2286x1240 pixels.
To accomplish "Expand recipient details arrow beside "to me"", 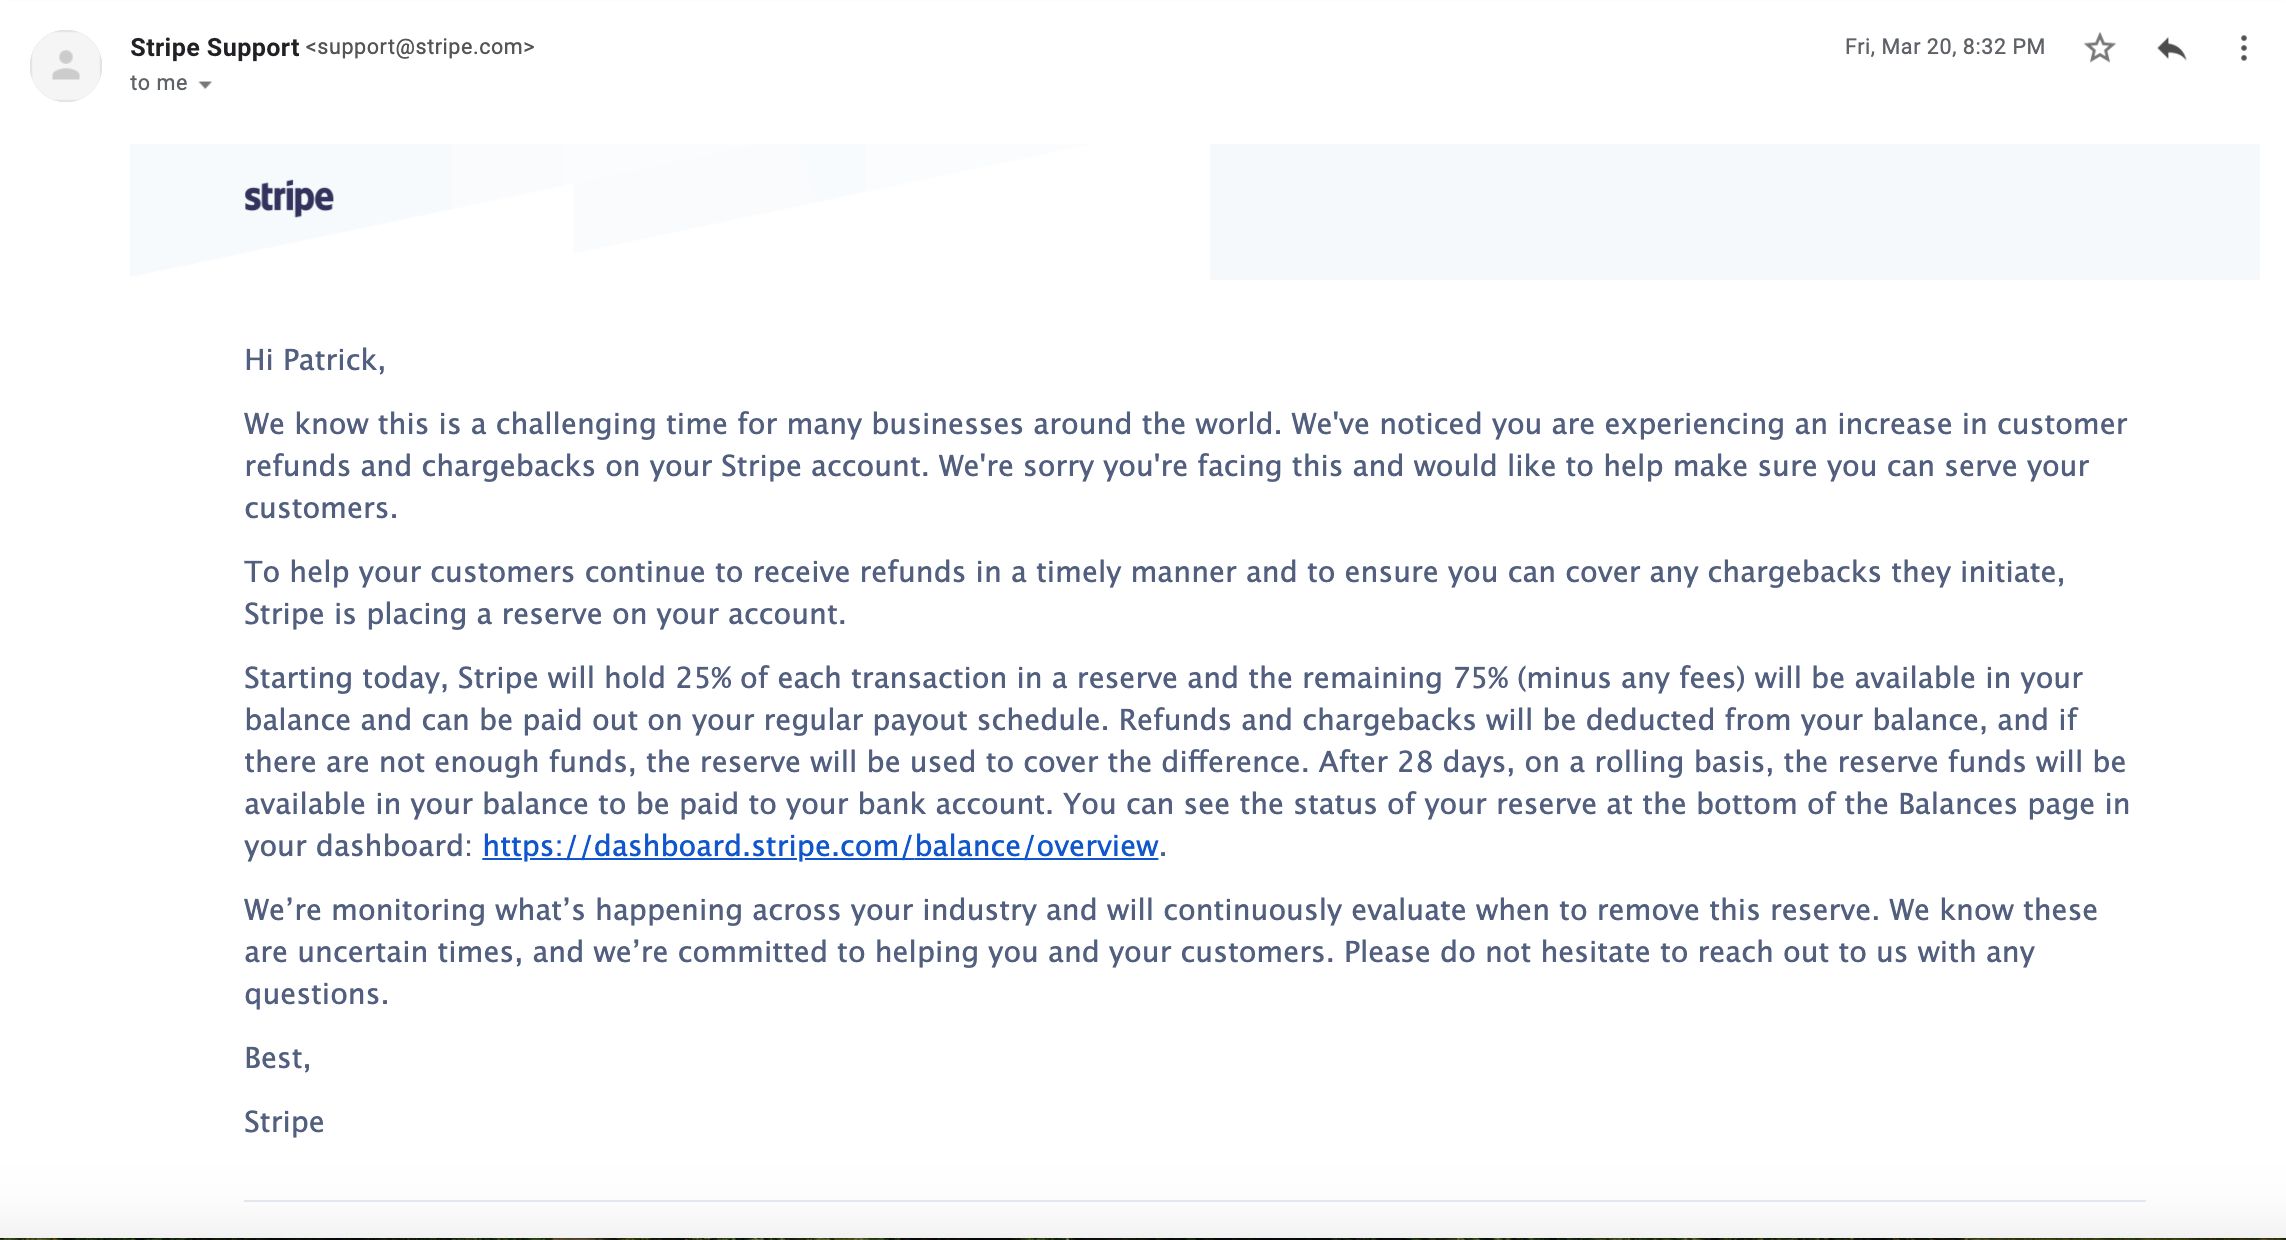I will tap(205, 85).
